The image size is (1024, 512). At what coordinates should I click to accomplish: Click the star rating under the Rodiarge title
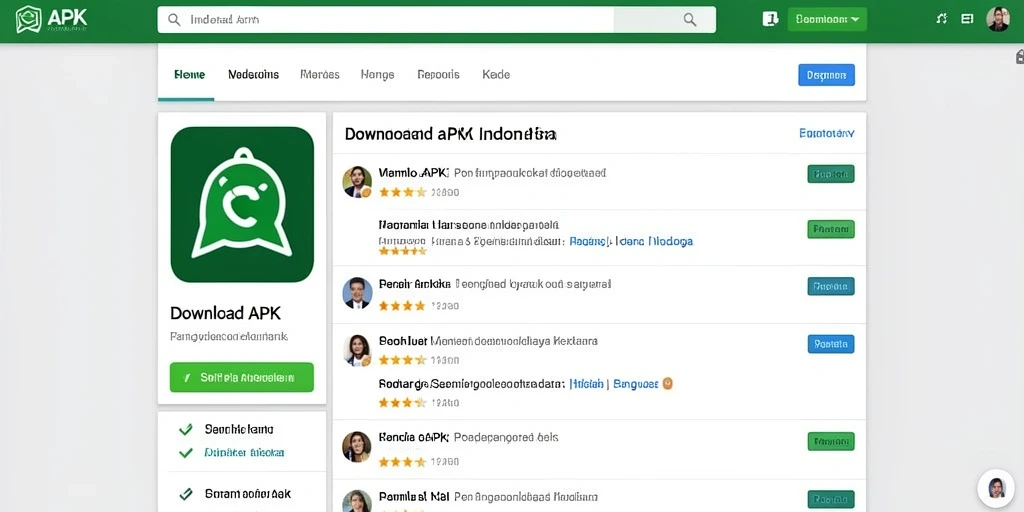402,403
